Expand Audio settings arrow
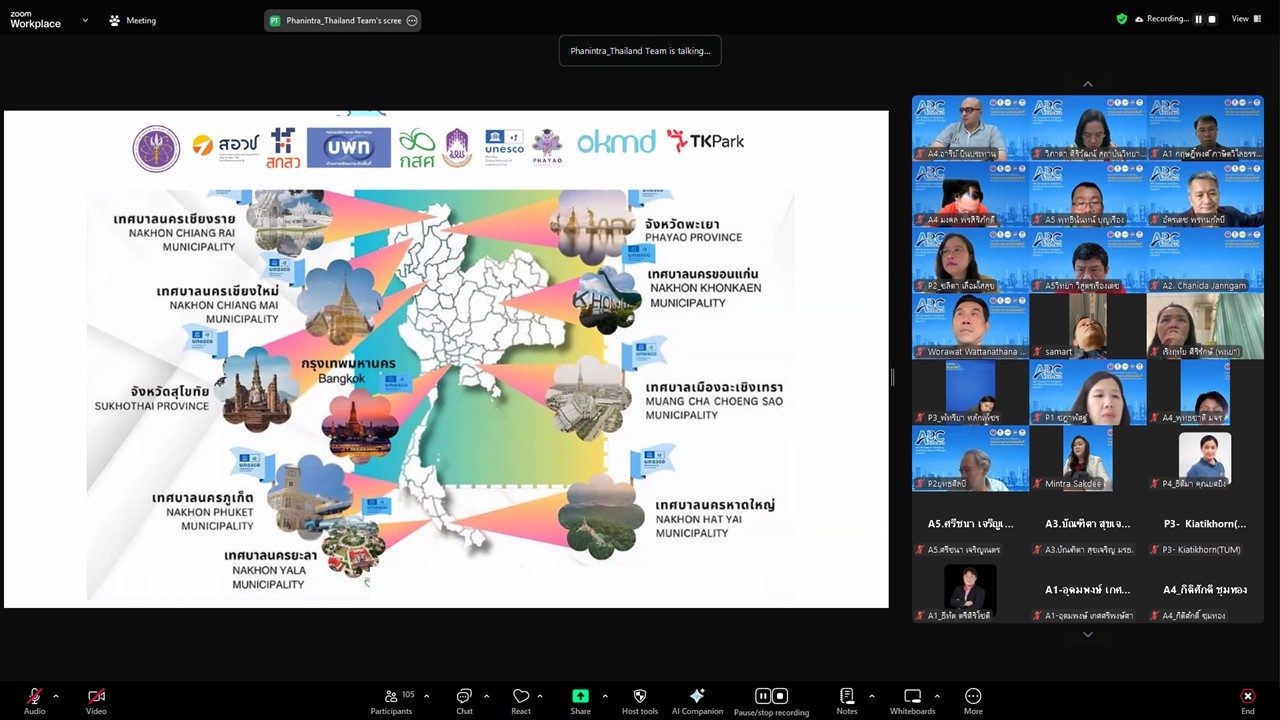The width and height of the screenshot is (1280, 720). pos(56,696)
